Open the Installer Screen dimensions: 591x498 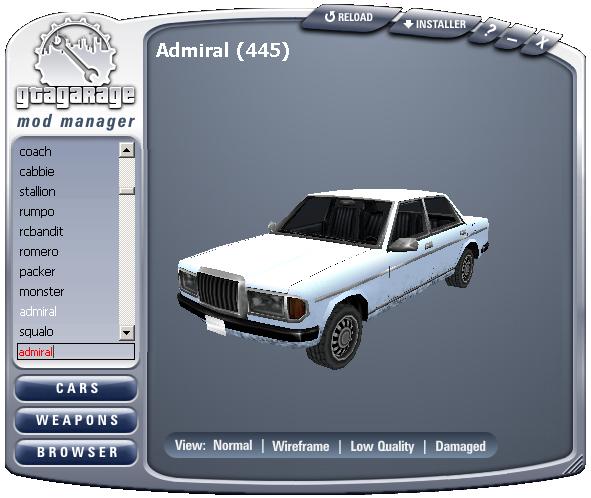(x=434, y=25)
